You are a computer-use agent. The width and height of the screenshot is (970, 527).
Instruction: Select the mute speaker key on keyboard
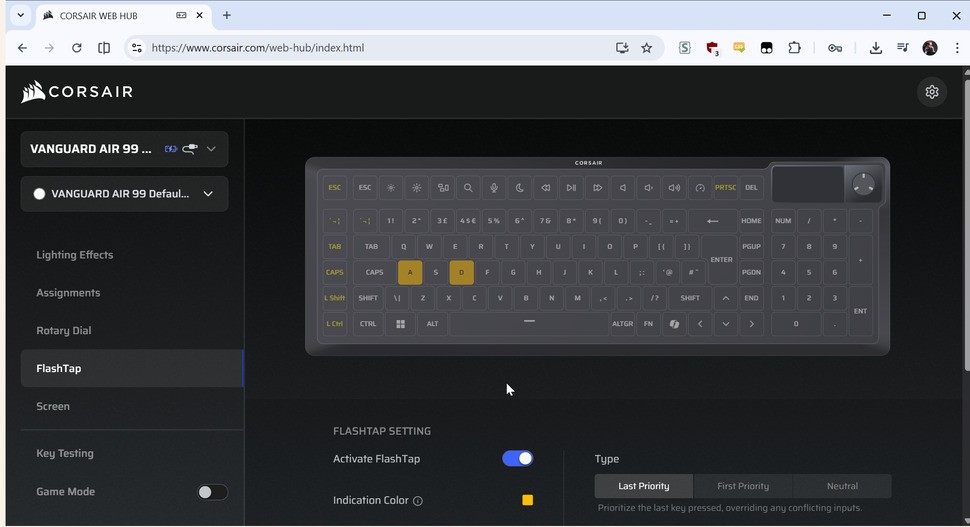[623, 187]
